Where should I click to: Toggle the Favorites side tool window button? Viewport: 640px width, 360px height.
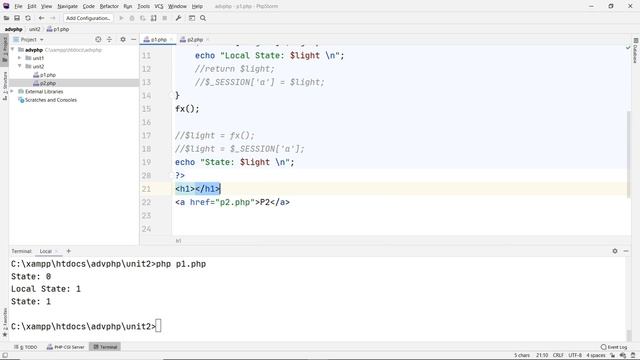point(4,322)
